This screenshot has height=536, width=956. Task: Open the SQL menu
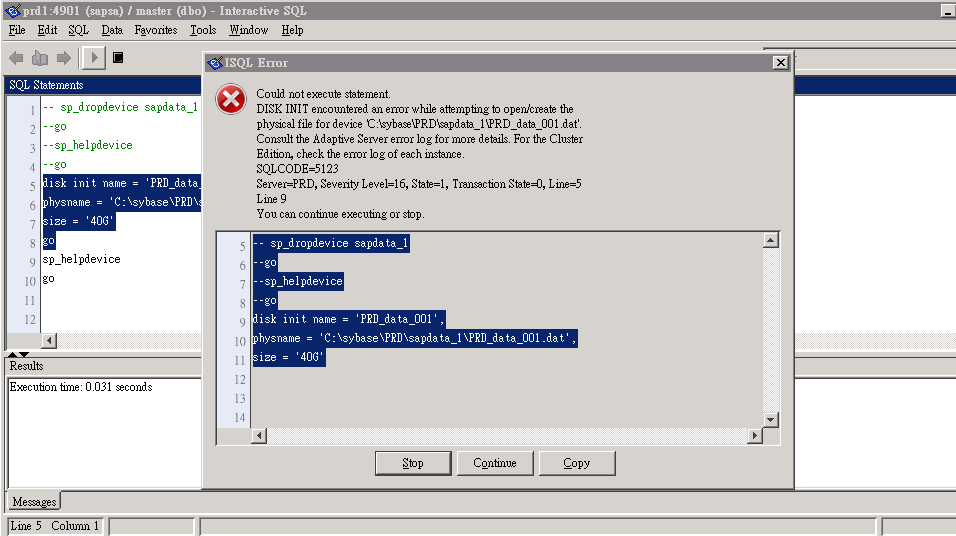coord(78,30)
